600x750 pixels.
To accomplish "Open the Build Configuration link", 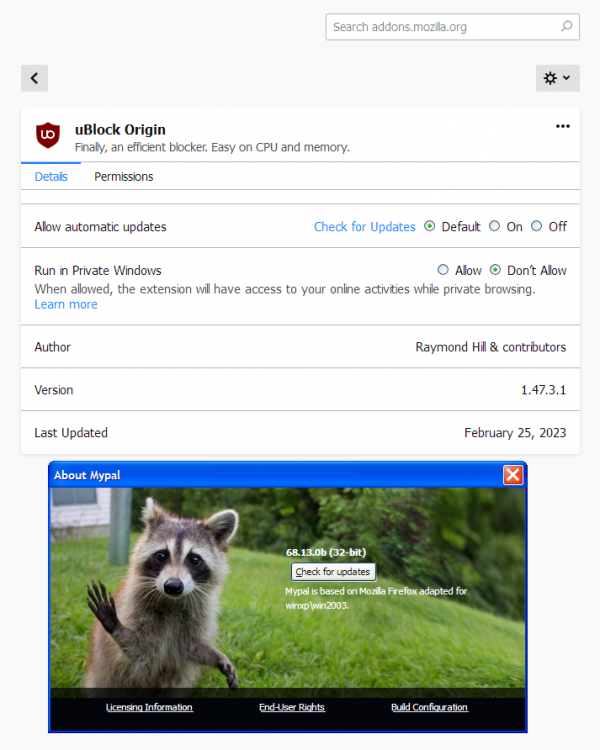I will tap(429, 707).
